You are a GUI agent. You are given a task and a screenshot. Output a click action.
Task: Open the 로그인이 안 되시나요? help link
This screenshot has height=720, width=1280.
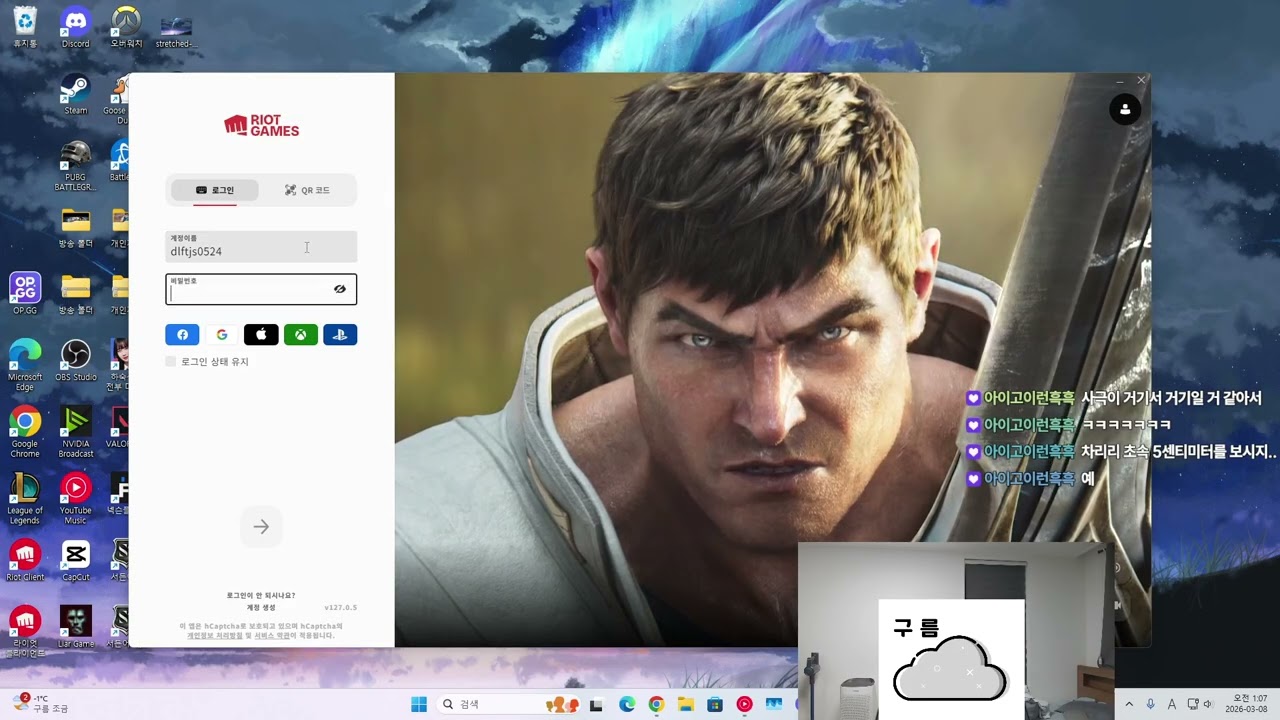pos(261,595)
